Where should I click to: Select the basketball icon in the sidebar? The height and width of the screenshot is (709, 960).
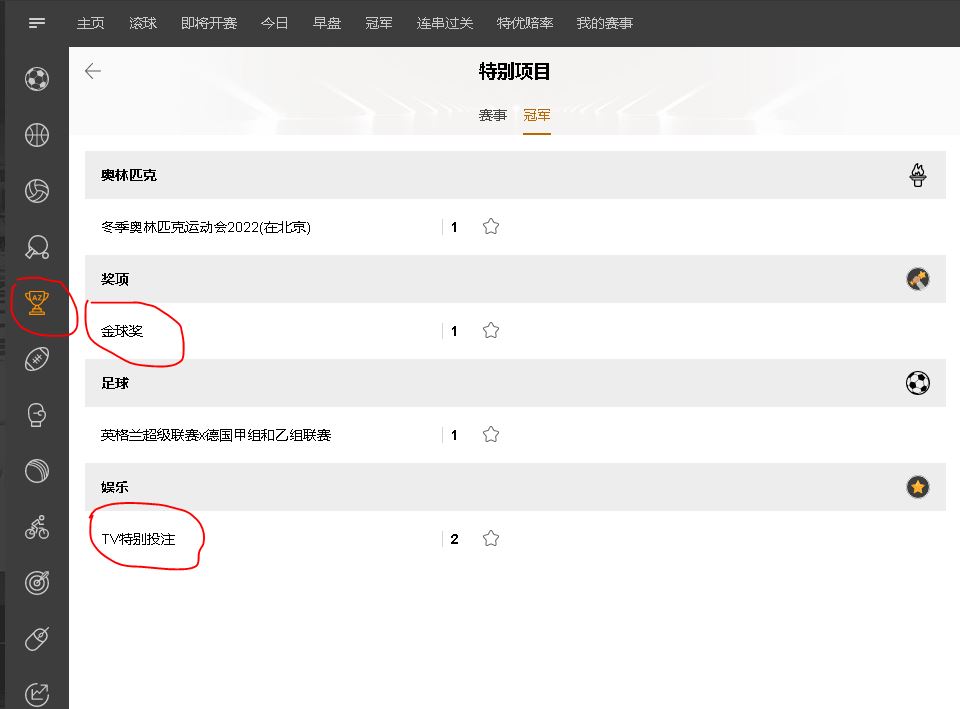[37, 135]
